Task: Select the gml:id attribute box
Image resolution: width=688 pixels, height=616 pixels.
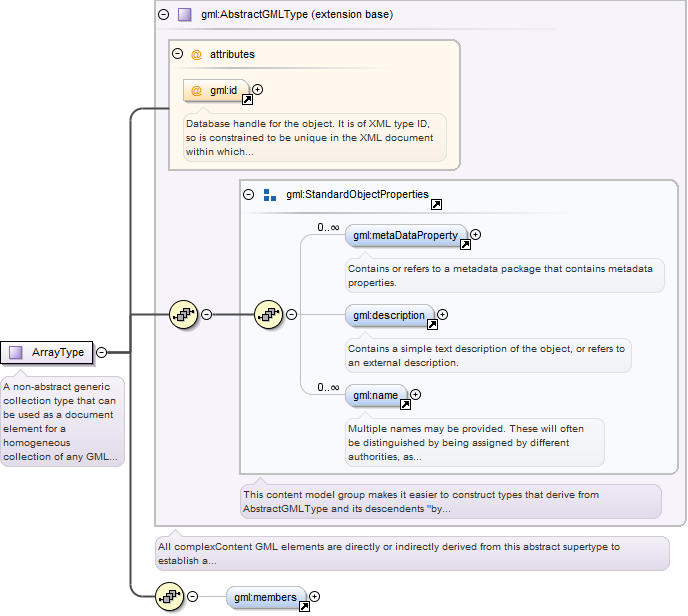Action: [216, 91]
